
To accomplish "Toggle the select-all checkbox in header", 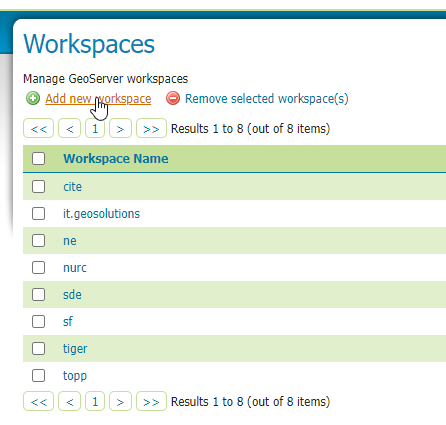I will click(38, 159).
